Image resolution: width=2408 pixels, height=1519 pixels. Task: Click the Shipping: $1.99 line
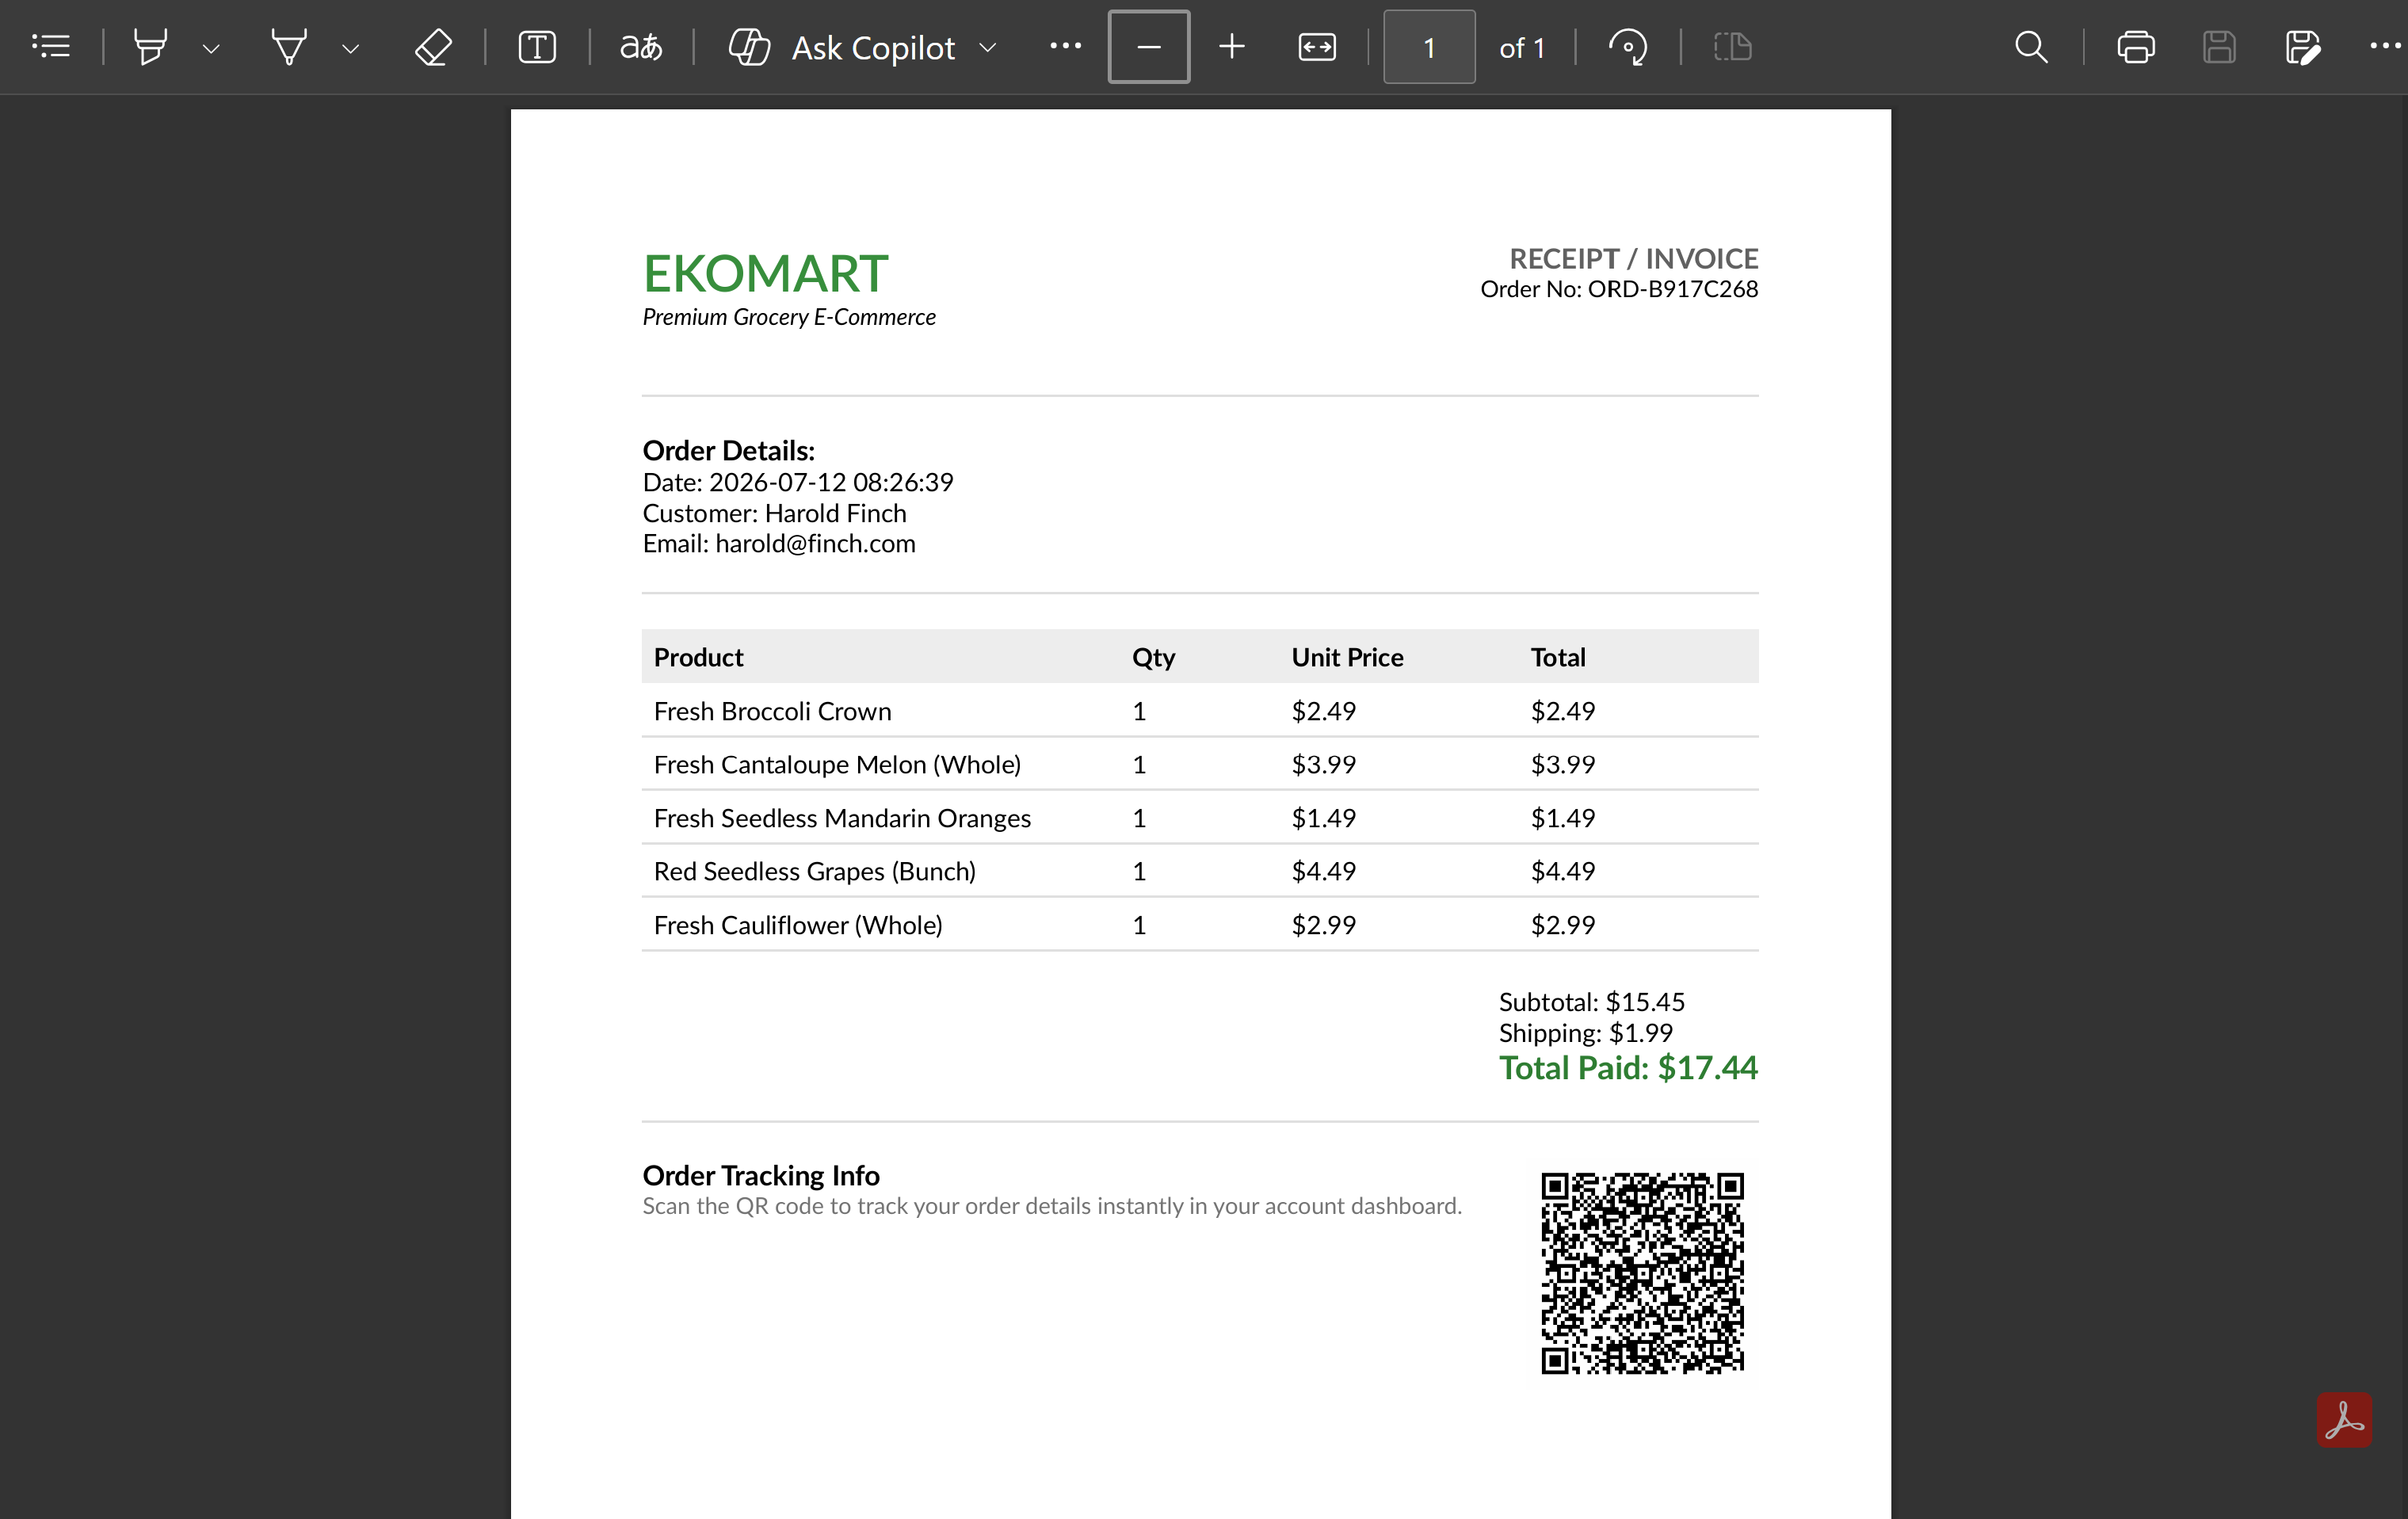[1585, 1033]
